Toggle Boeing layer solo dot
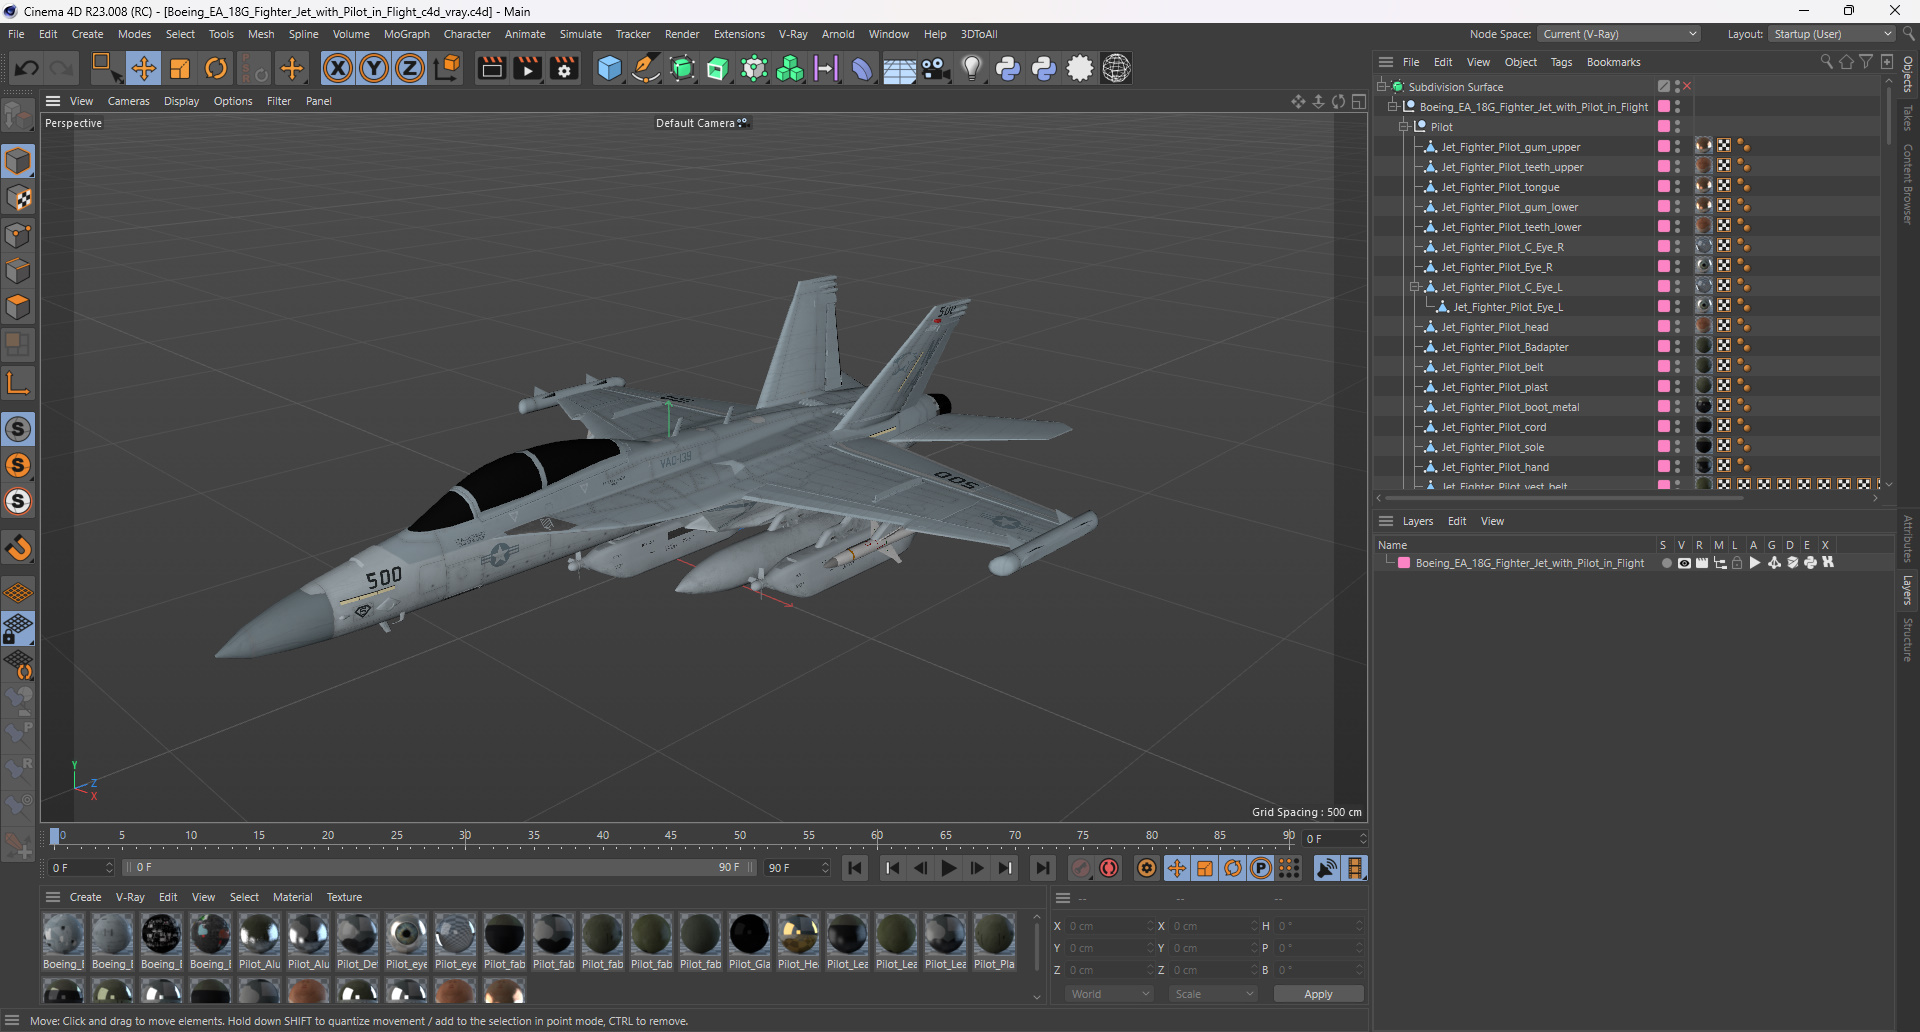The height and width of the screenshot is (1032, 1920). [x=1666, y=563]
